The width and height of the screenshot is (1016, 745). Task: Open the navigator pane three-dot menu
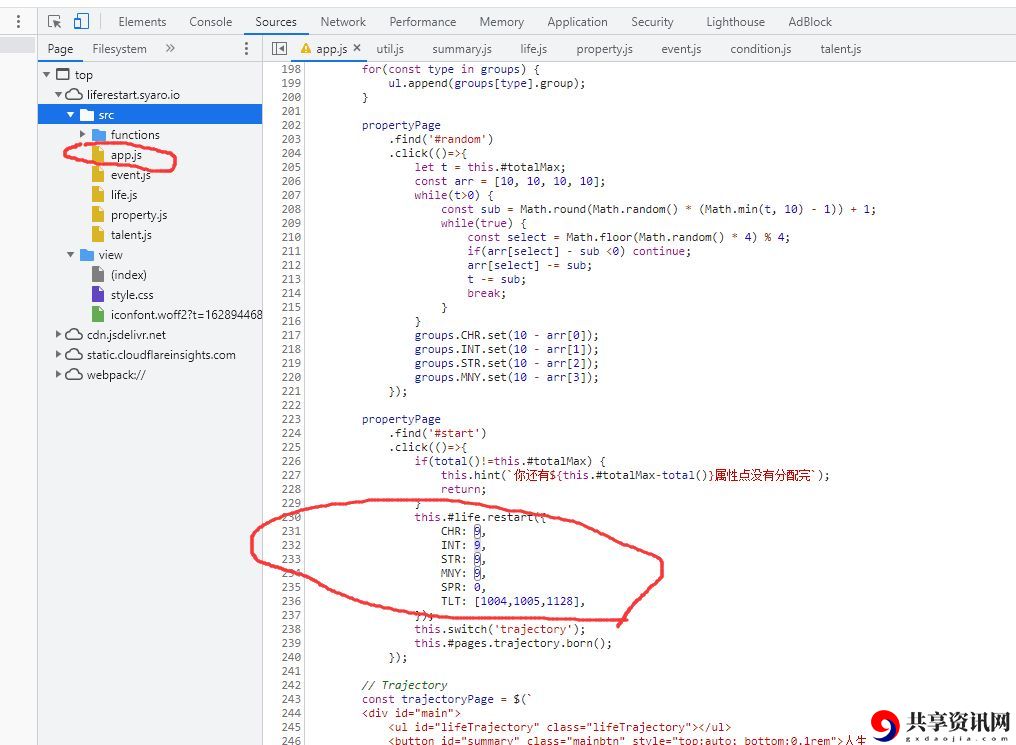click(x=246, y=49)
